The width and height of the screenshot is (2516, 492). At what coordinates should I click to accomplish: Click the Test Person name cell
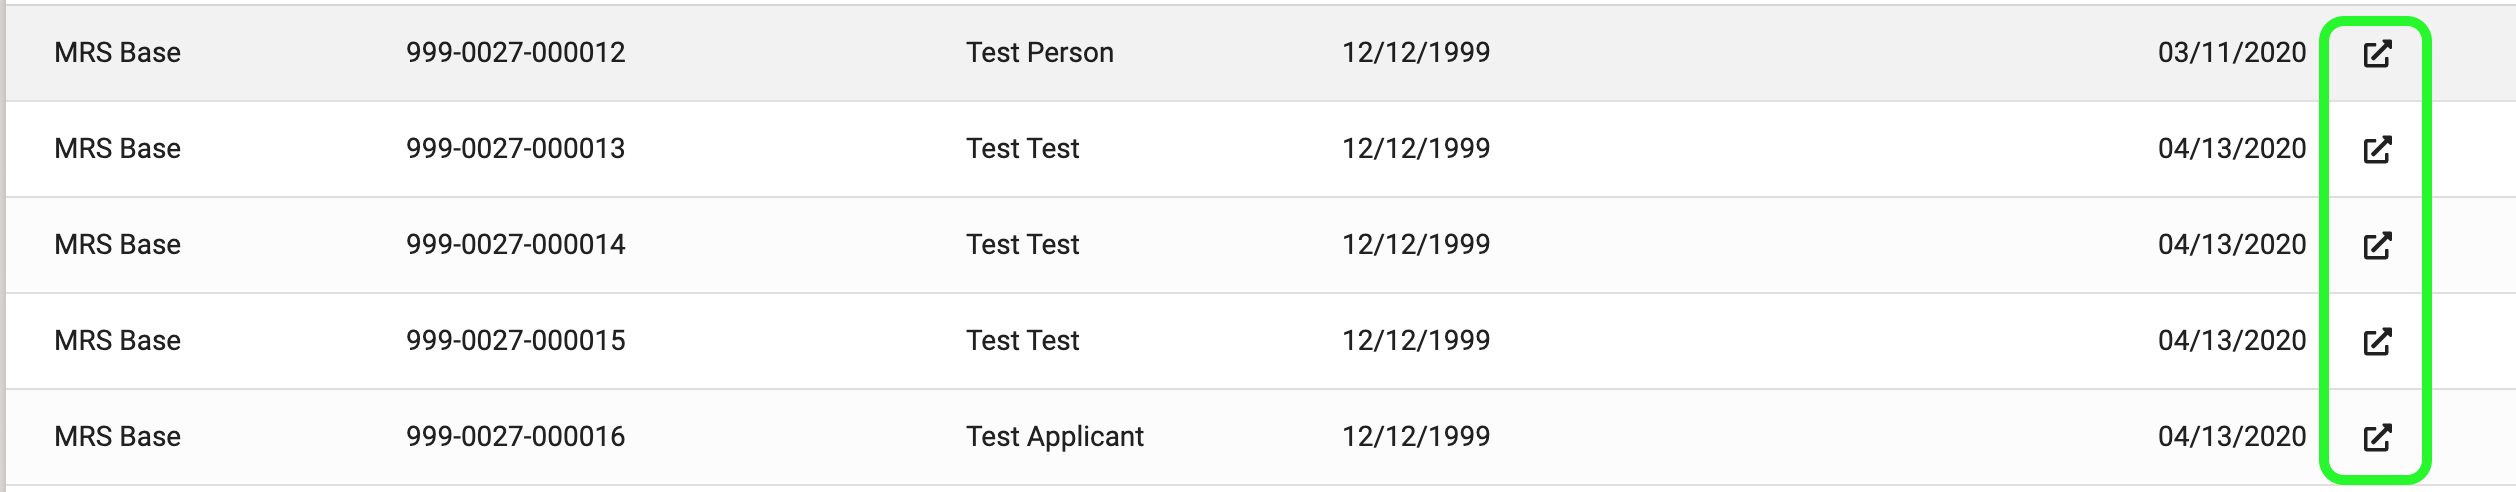pyautogui.click(x=1039, y=52)
